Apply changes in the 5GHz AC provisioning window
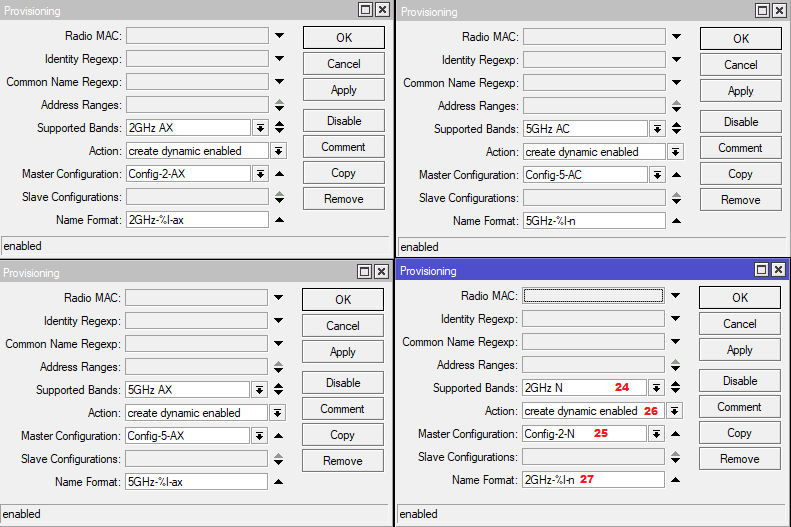This screenshot has width=791, height=527. [x=740, y=91]
